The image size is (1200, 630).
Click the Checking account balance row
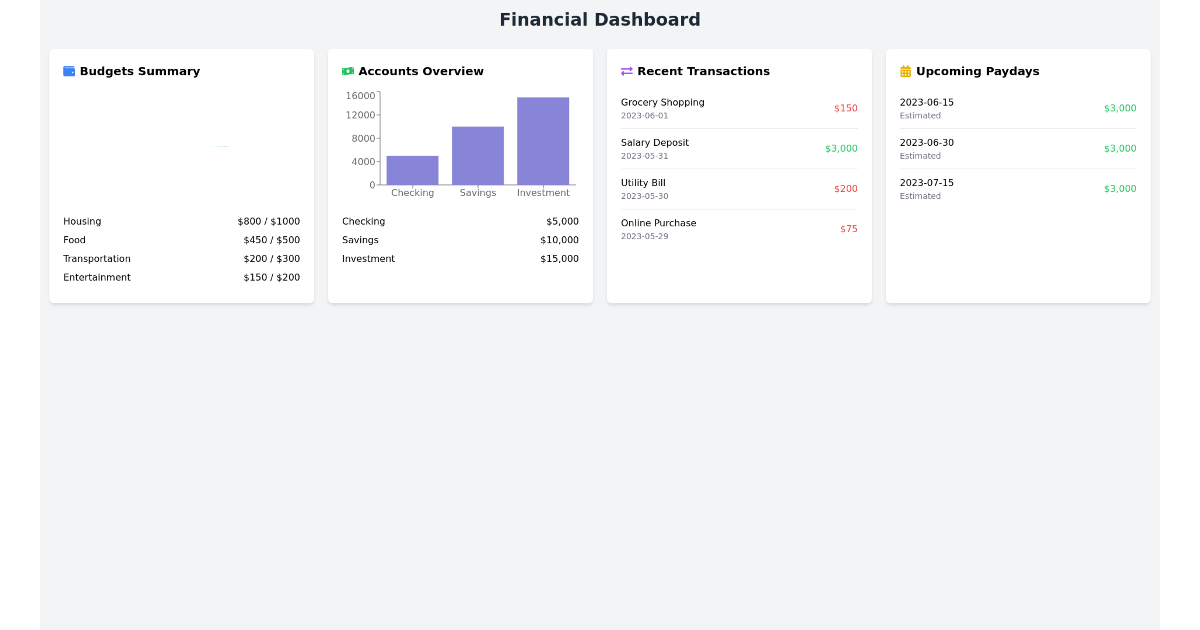coord(460,221)
